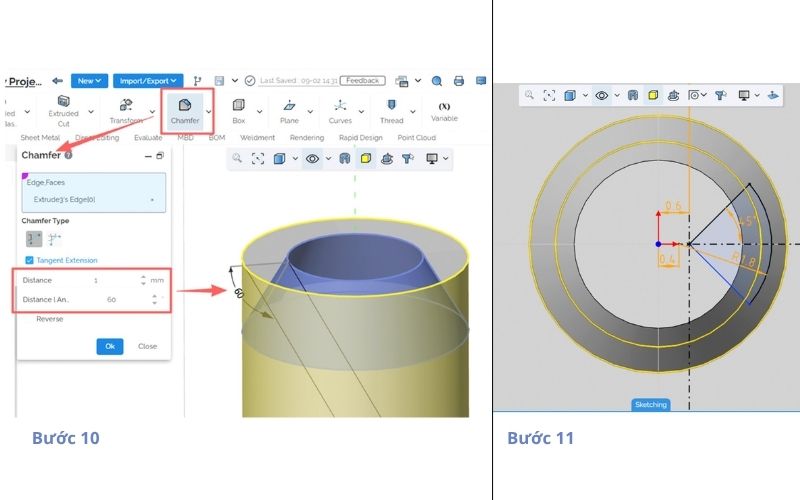Select the Transform tool
The height and width of the screenshot is (500, 800).
[126, 109]
